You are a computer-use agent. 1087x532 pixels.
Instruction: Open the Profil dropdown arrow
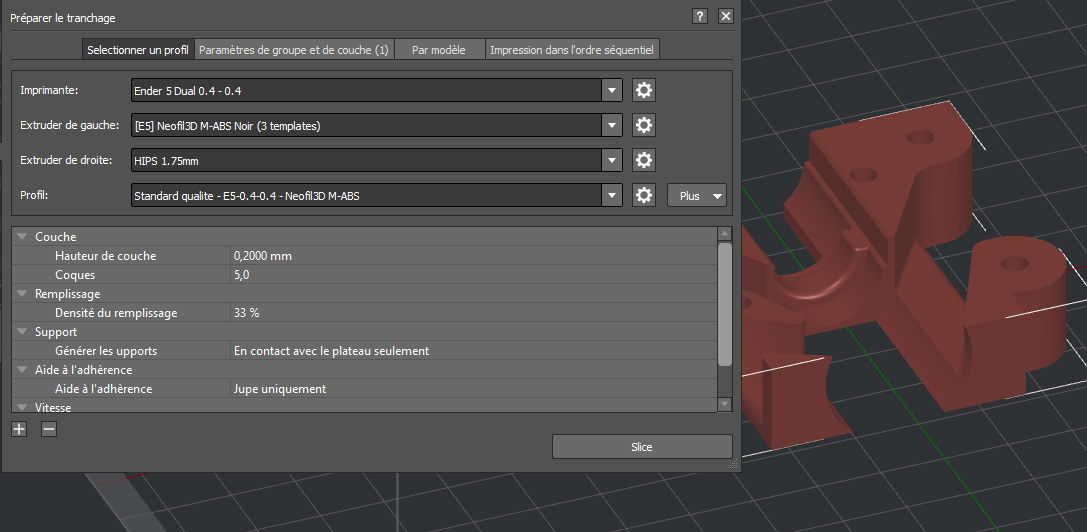(x=611, y=196)
